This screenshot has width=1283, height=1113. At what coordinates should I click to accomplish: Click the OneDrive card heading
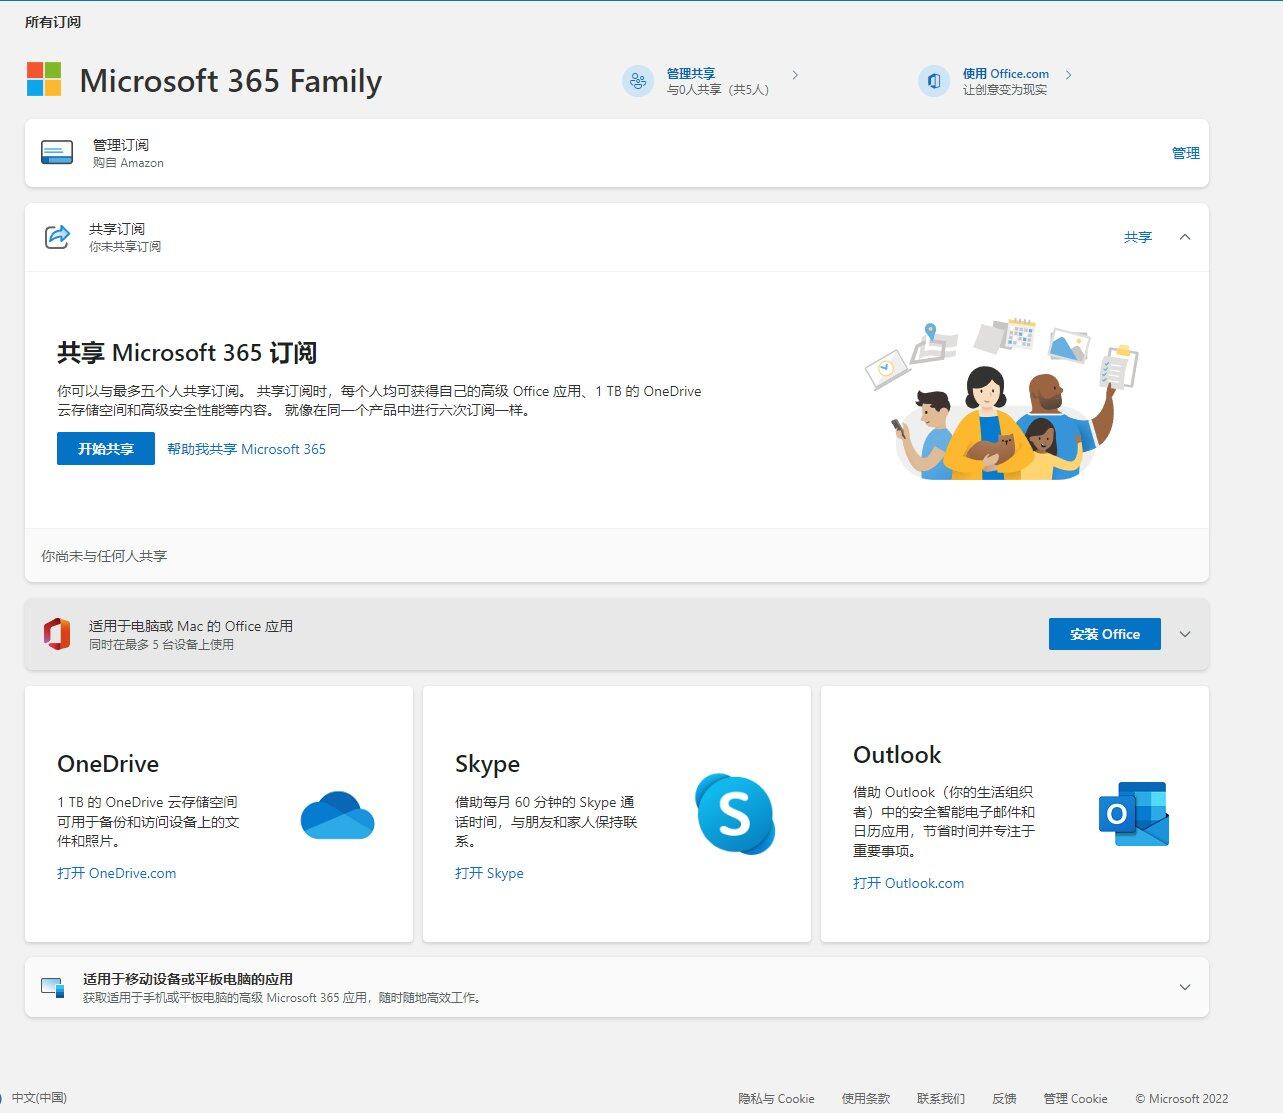[x=108, y=764]
